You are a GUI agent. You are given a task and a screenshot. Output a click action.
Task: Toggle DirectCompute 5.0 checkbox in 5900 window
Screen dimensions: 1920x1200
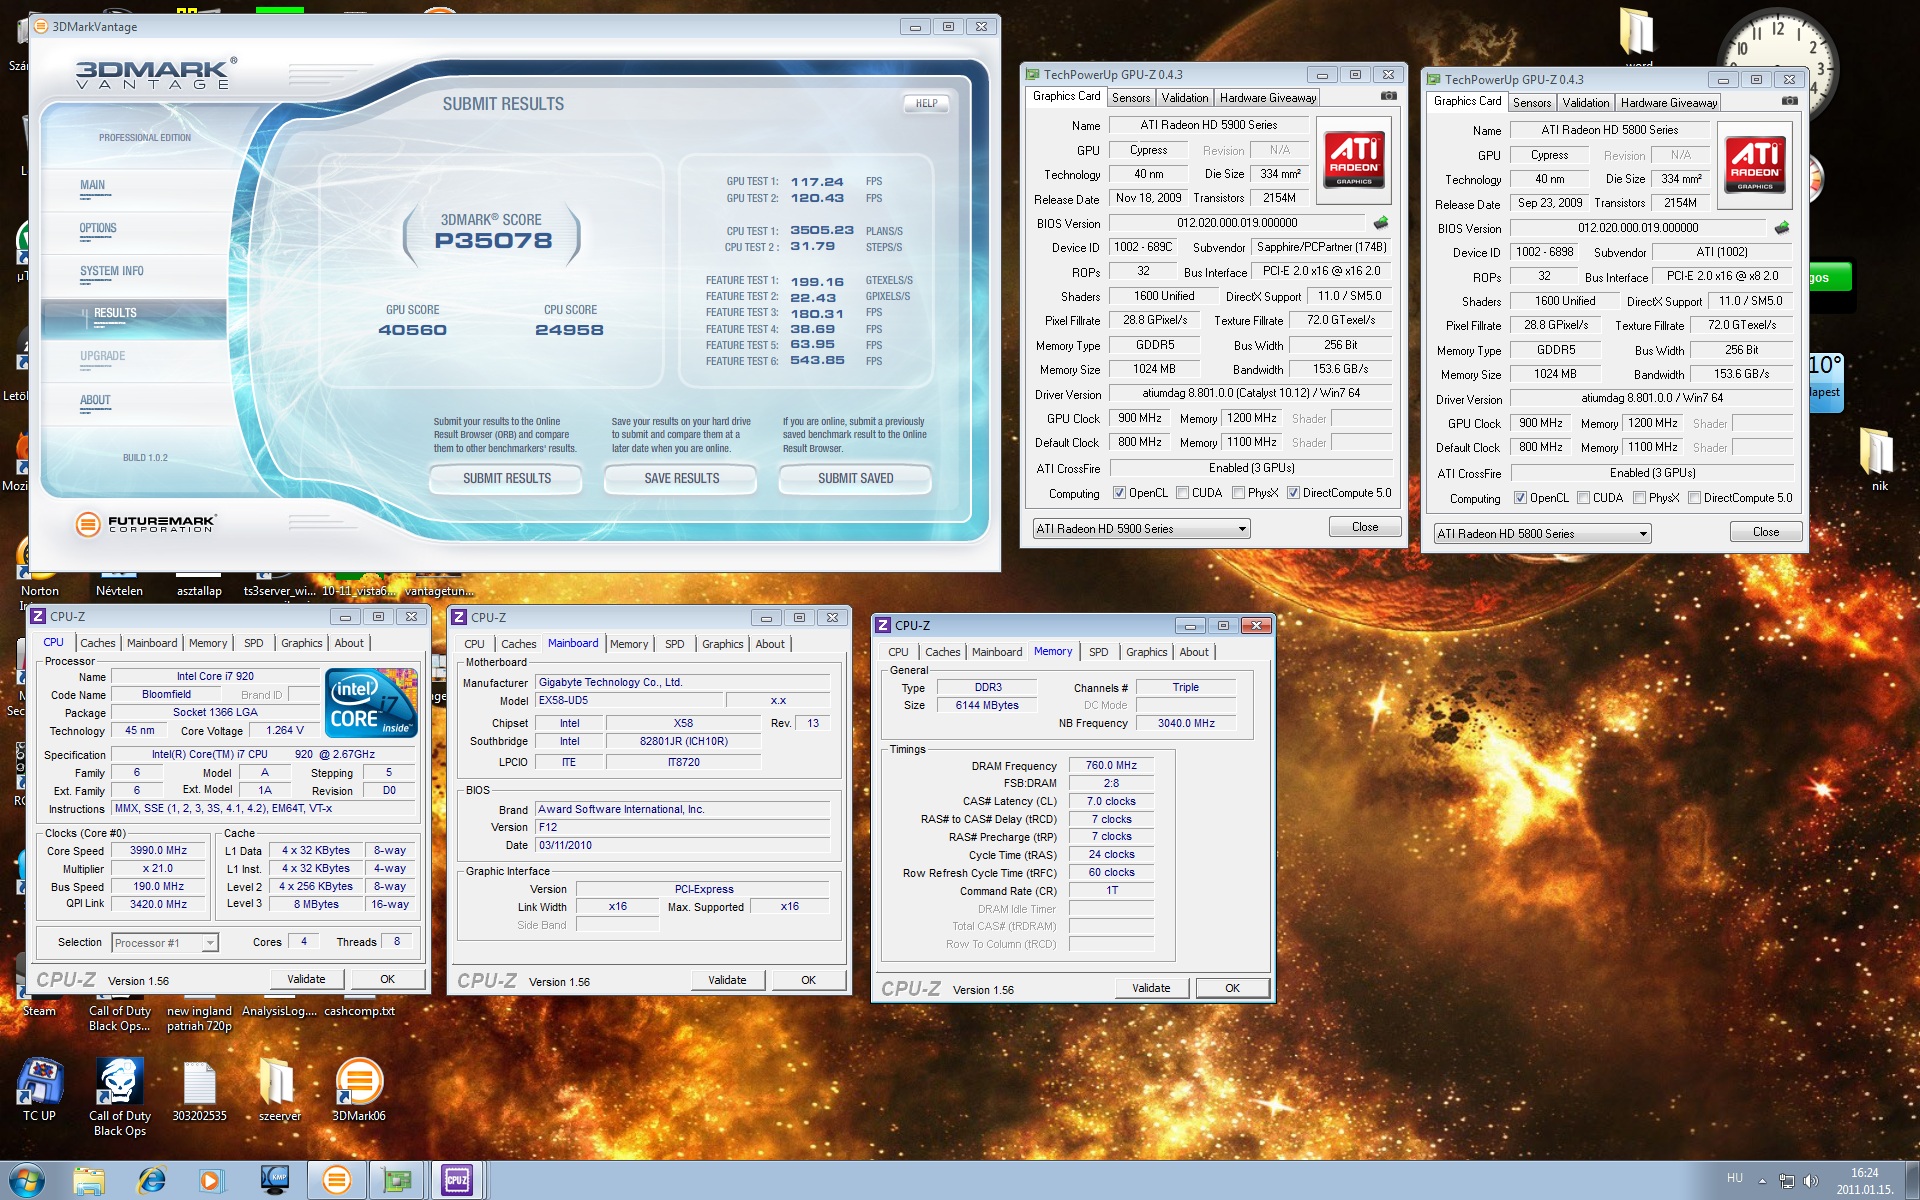pyautogui.click(x=1293, y=493)
